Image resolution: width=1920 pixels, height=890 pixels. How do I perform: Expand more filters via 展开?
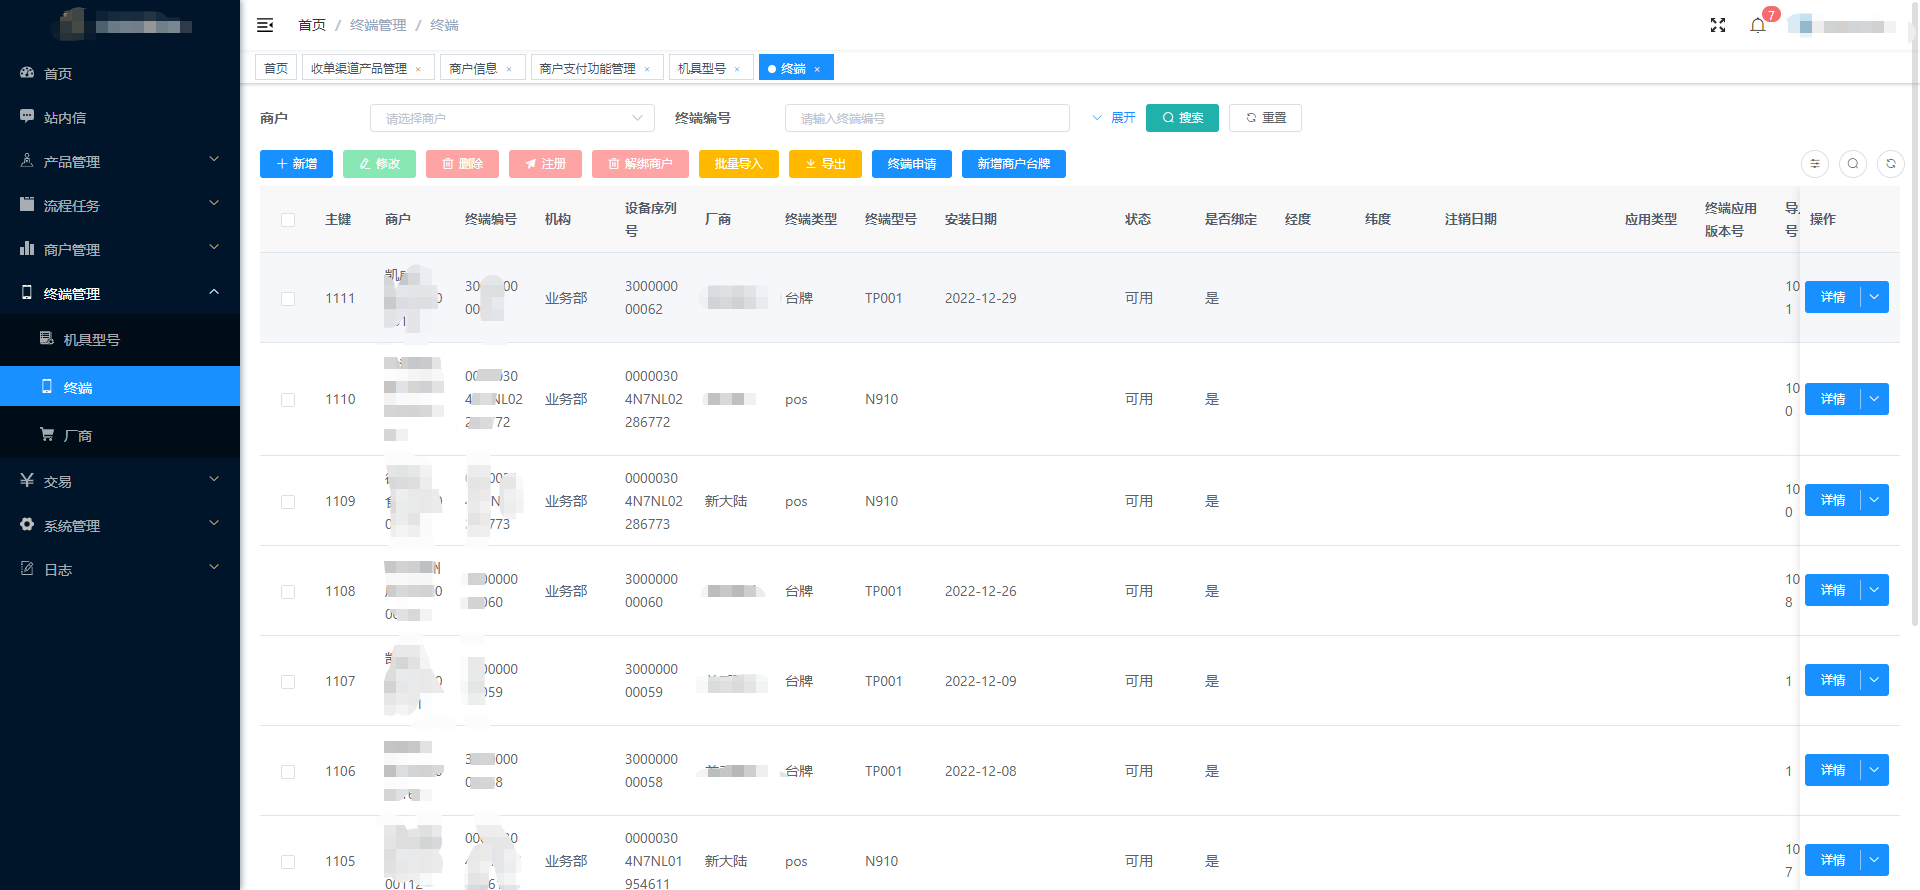(1114, 118)
